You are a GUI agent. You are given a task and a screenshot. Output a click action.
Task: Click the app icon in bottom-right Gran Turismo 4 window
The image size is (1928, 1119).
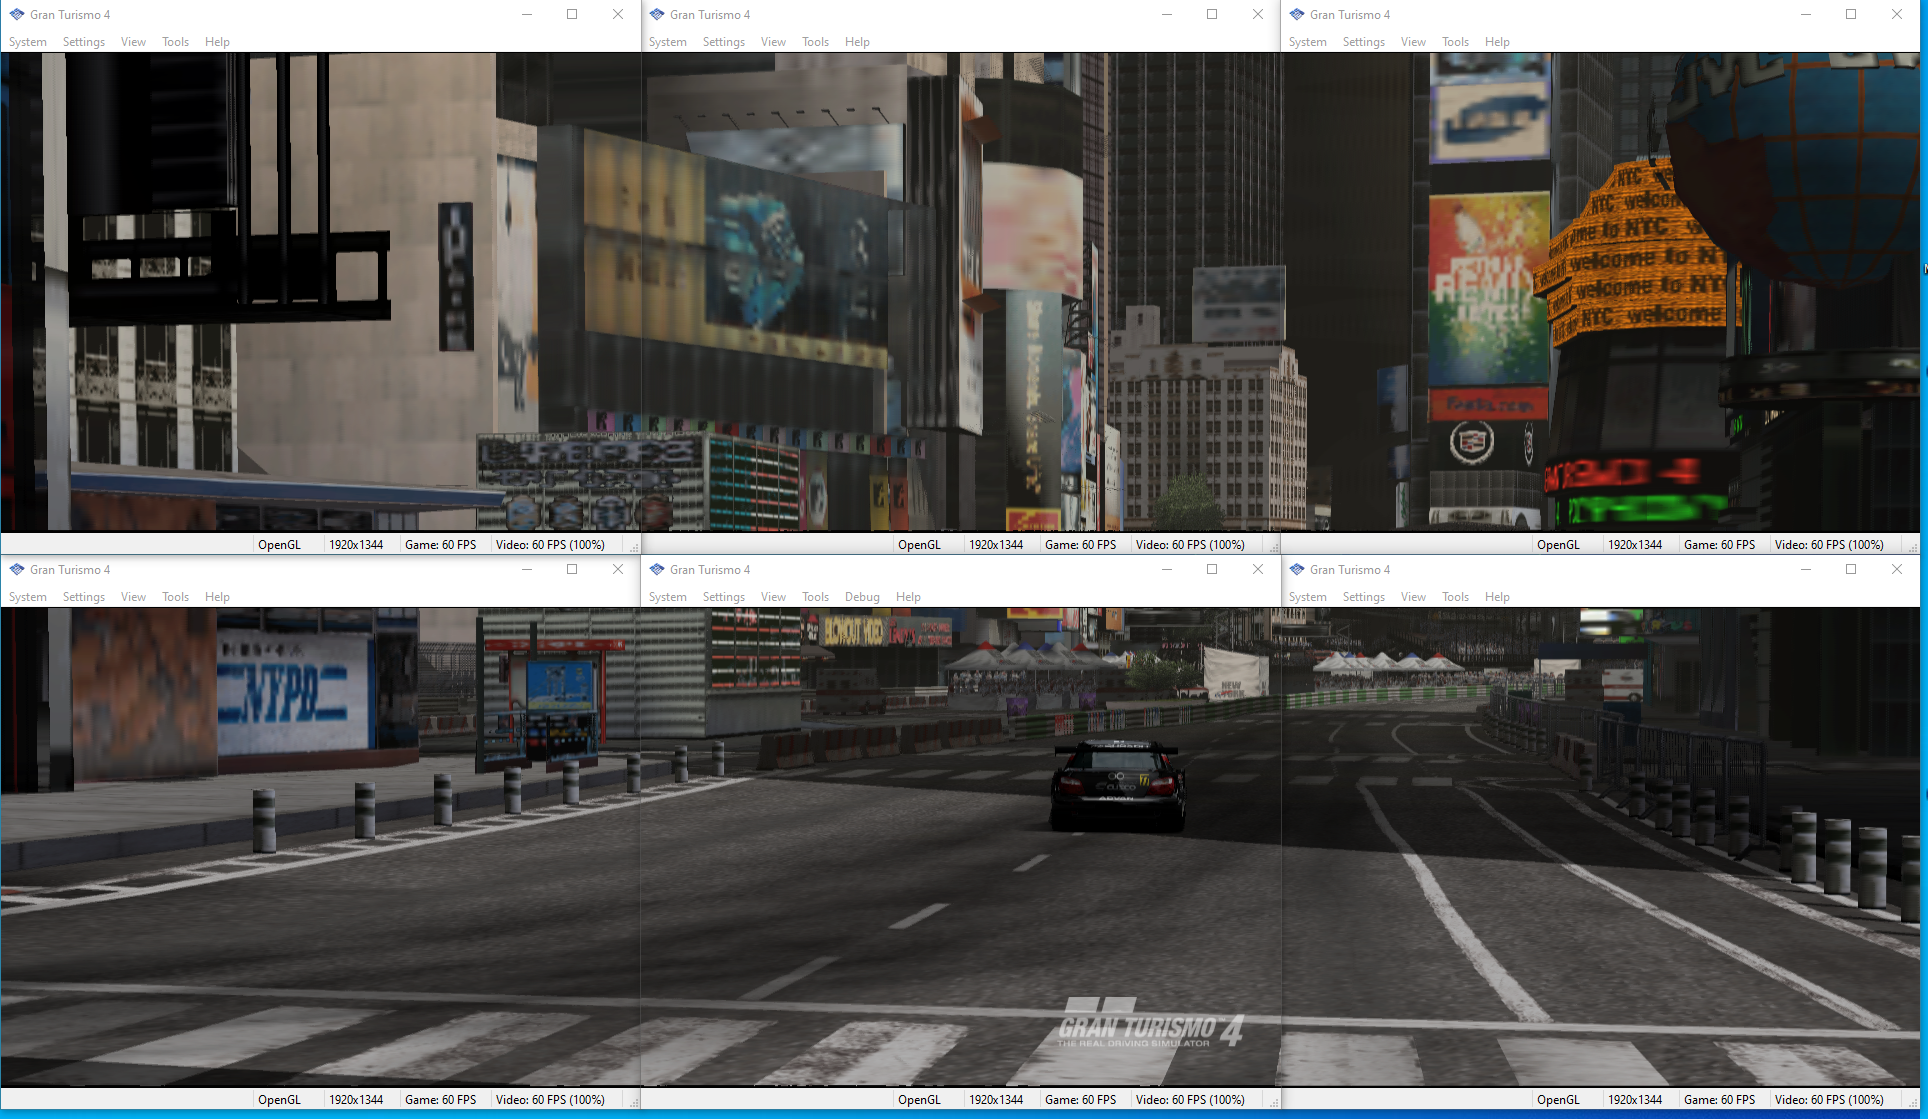(1297, 569)
